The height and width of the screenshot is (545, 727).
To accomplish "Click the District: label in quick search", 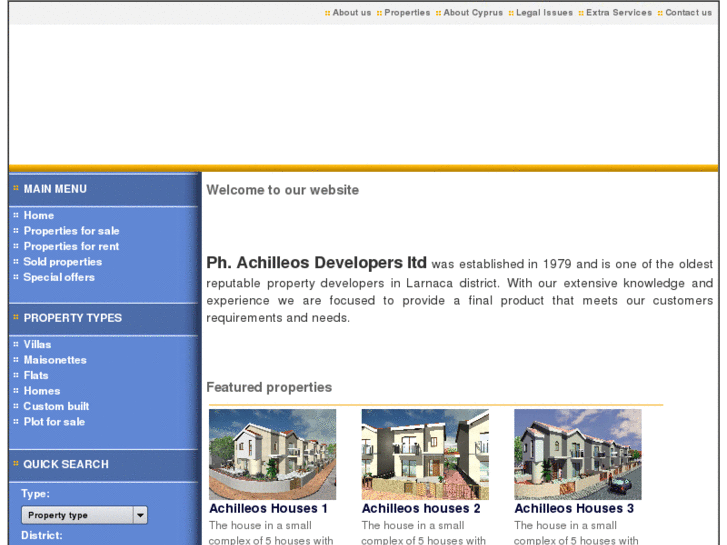I will (x=42, y=535).
